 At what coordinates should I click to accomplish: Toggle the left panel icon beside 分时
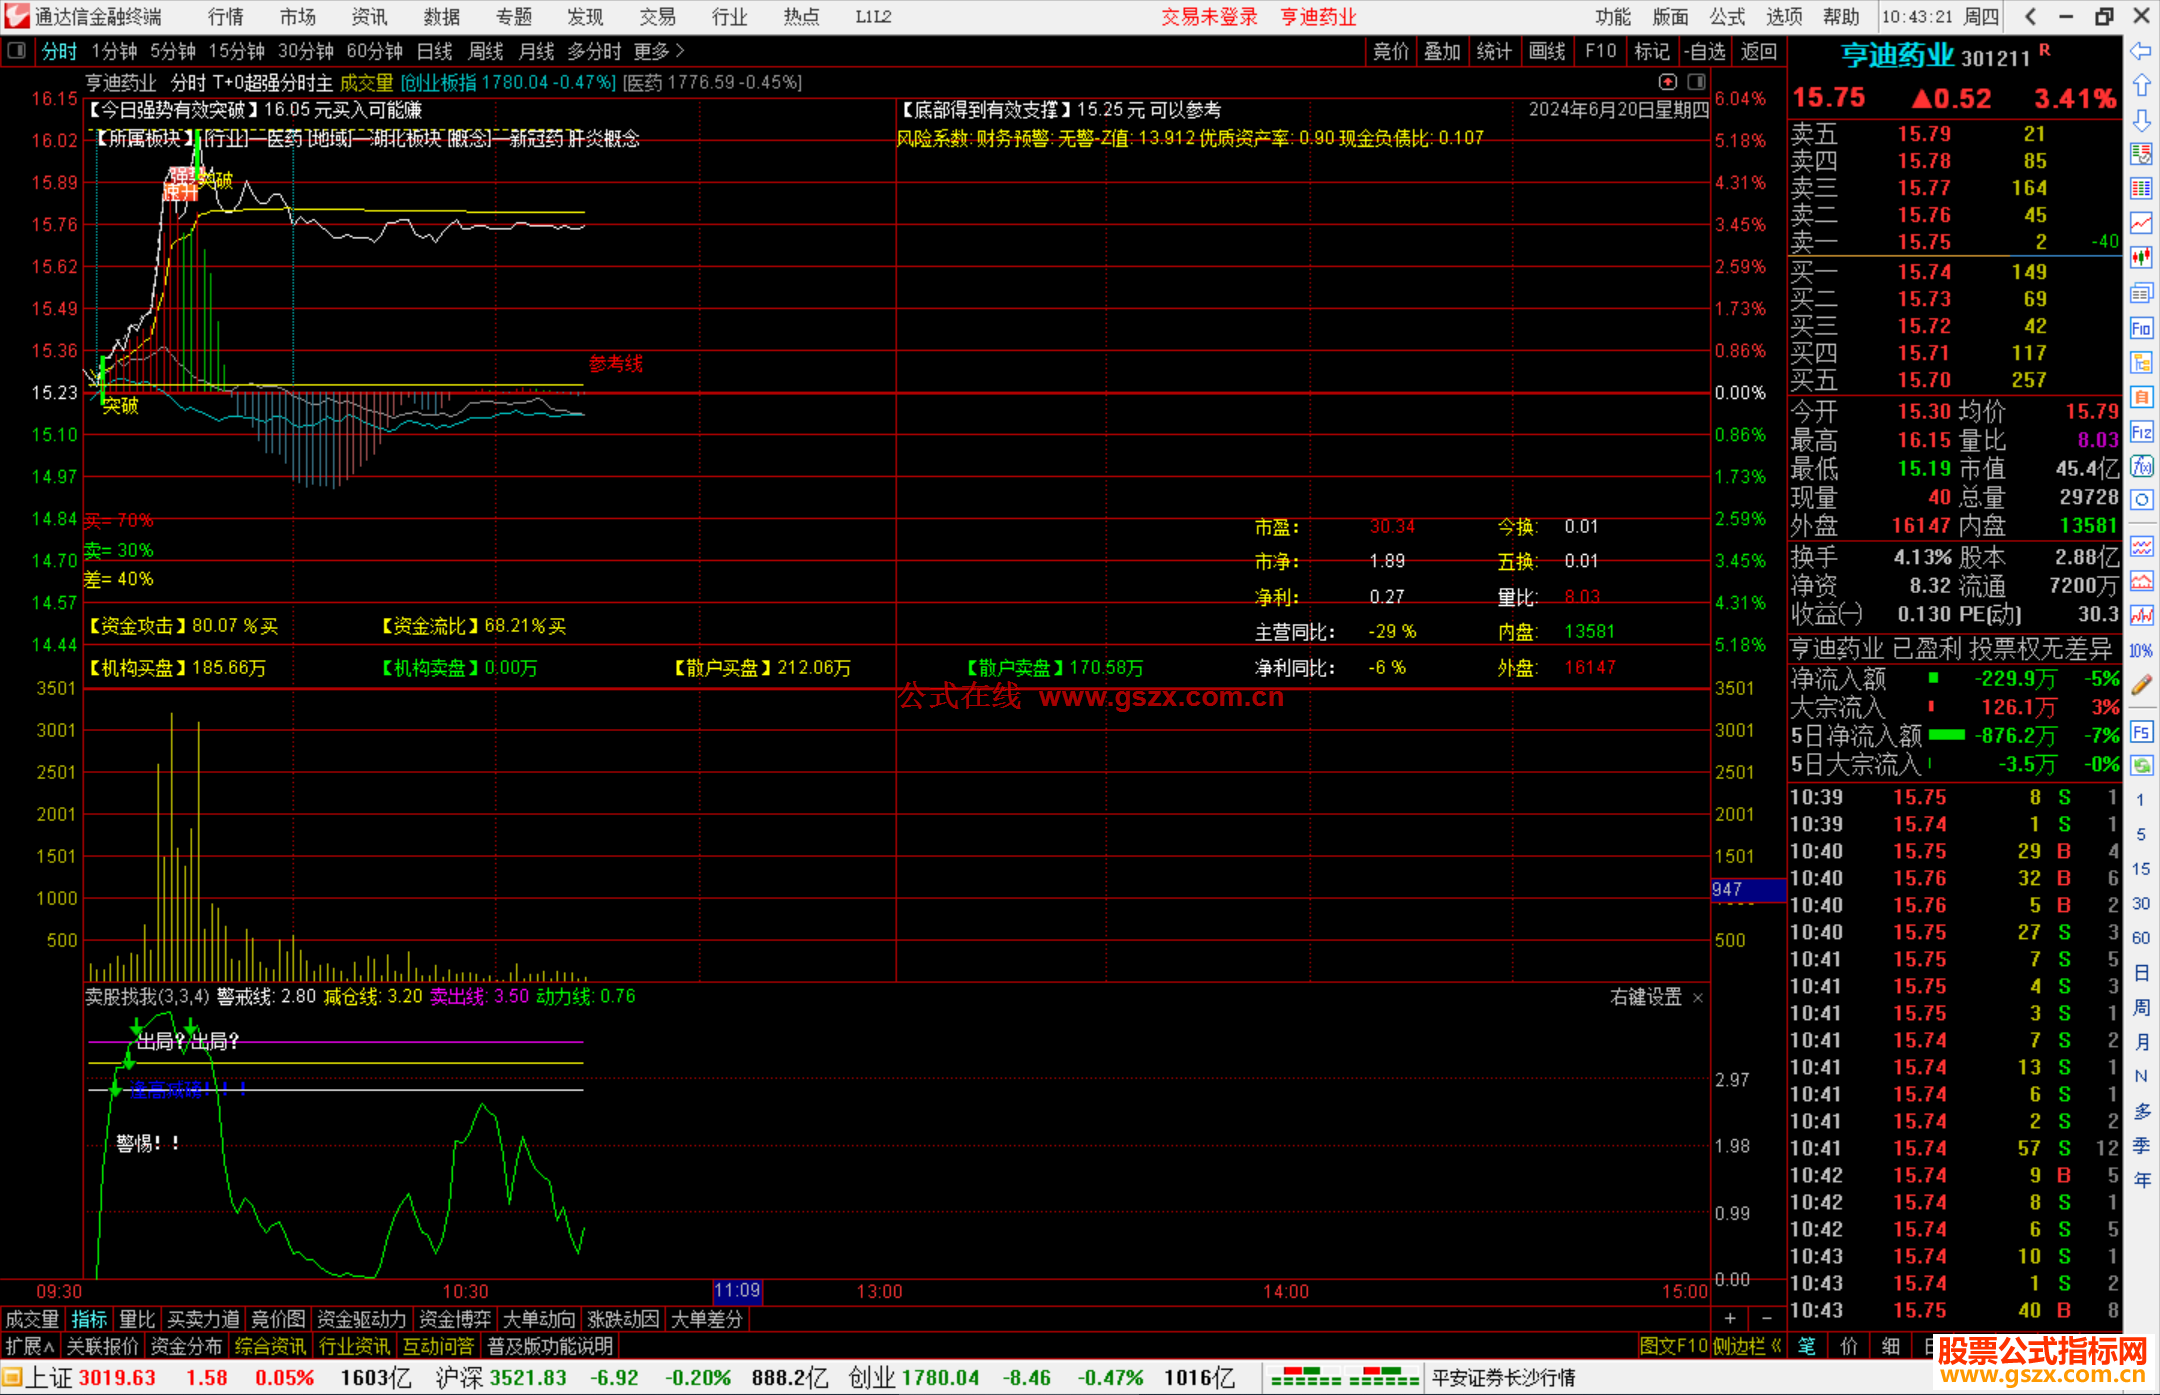click(x=17, y=51)
